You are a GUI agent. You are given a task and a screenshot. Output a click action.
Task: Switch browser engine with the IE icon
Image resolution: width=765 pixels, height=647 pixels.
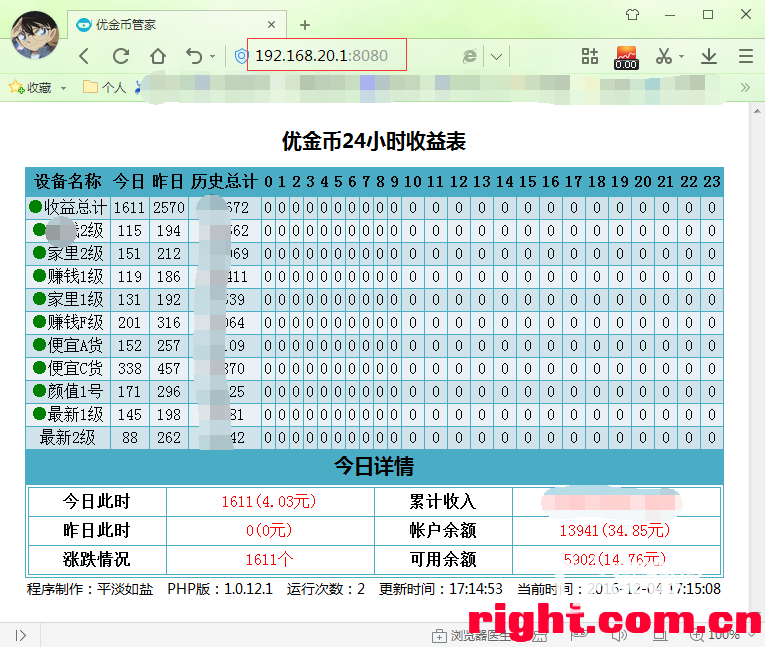(x=469, y=56)
